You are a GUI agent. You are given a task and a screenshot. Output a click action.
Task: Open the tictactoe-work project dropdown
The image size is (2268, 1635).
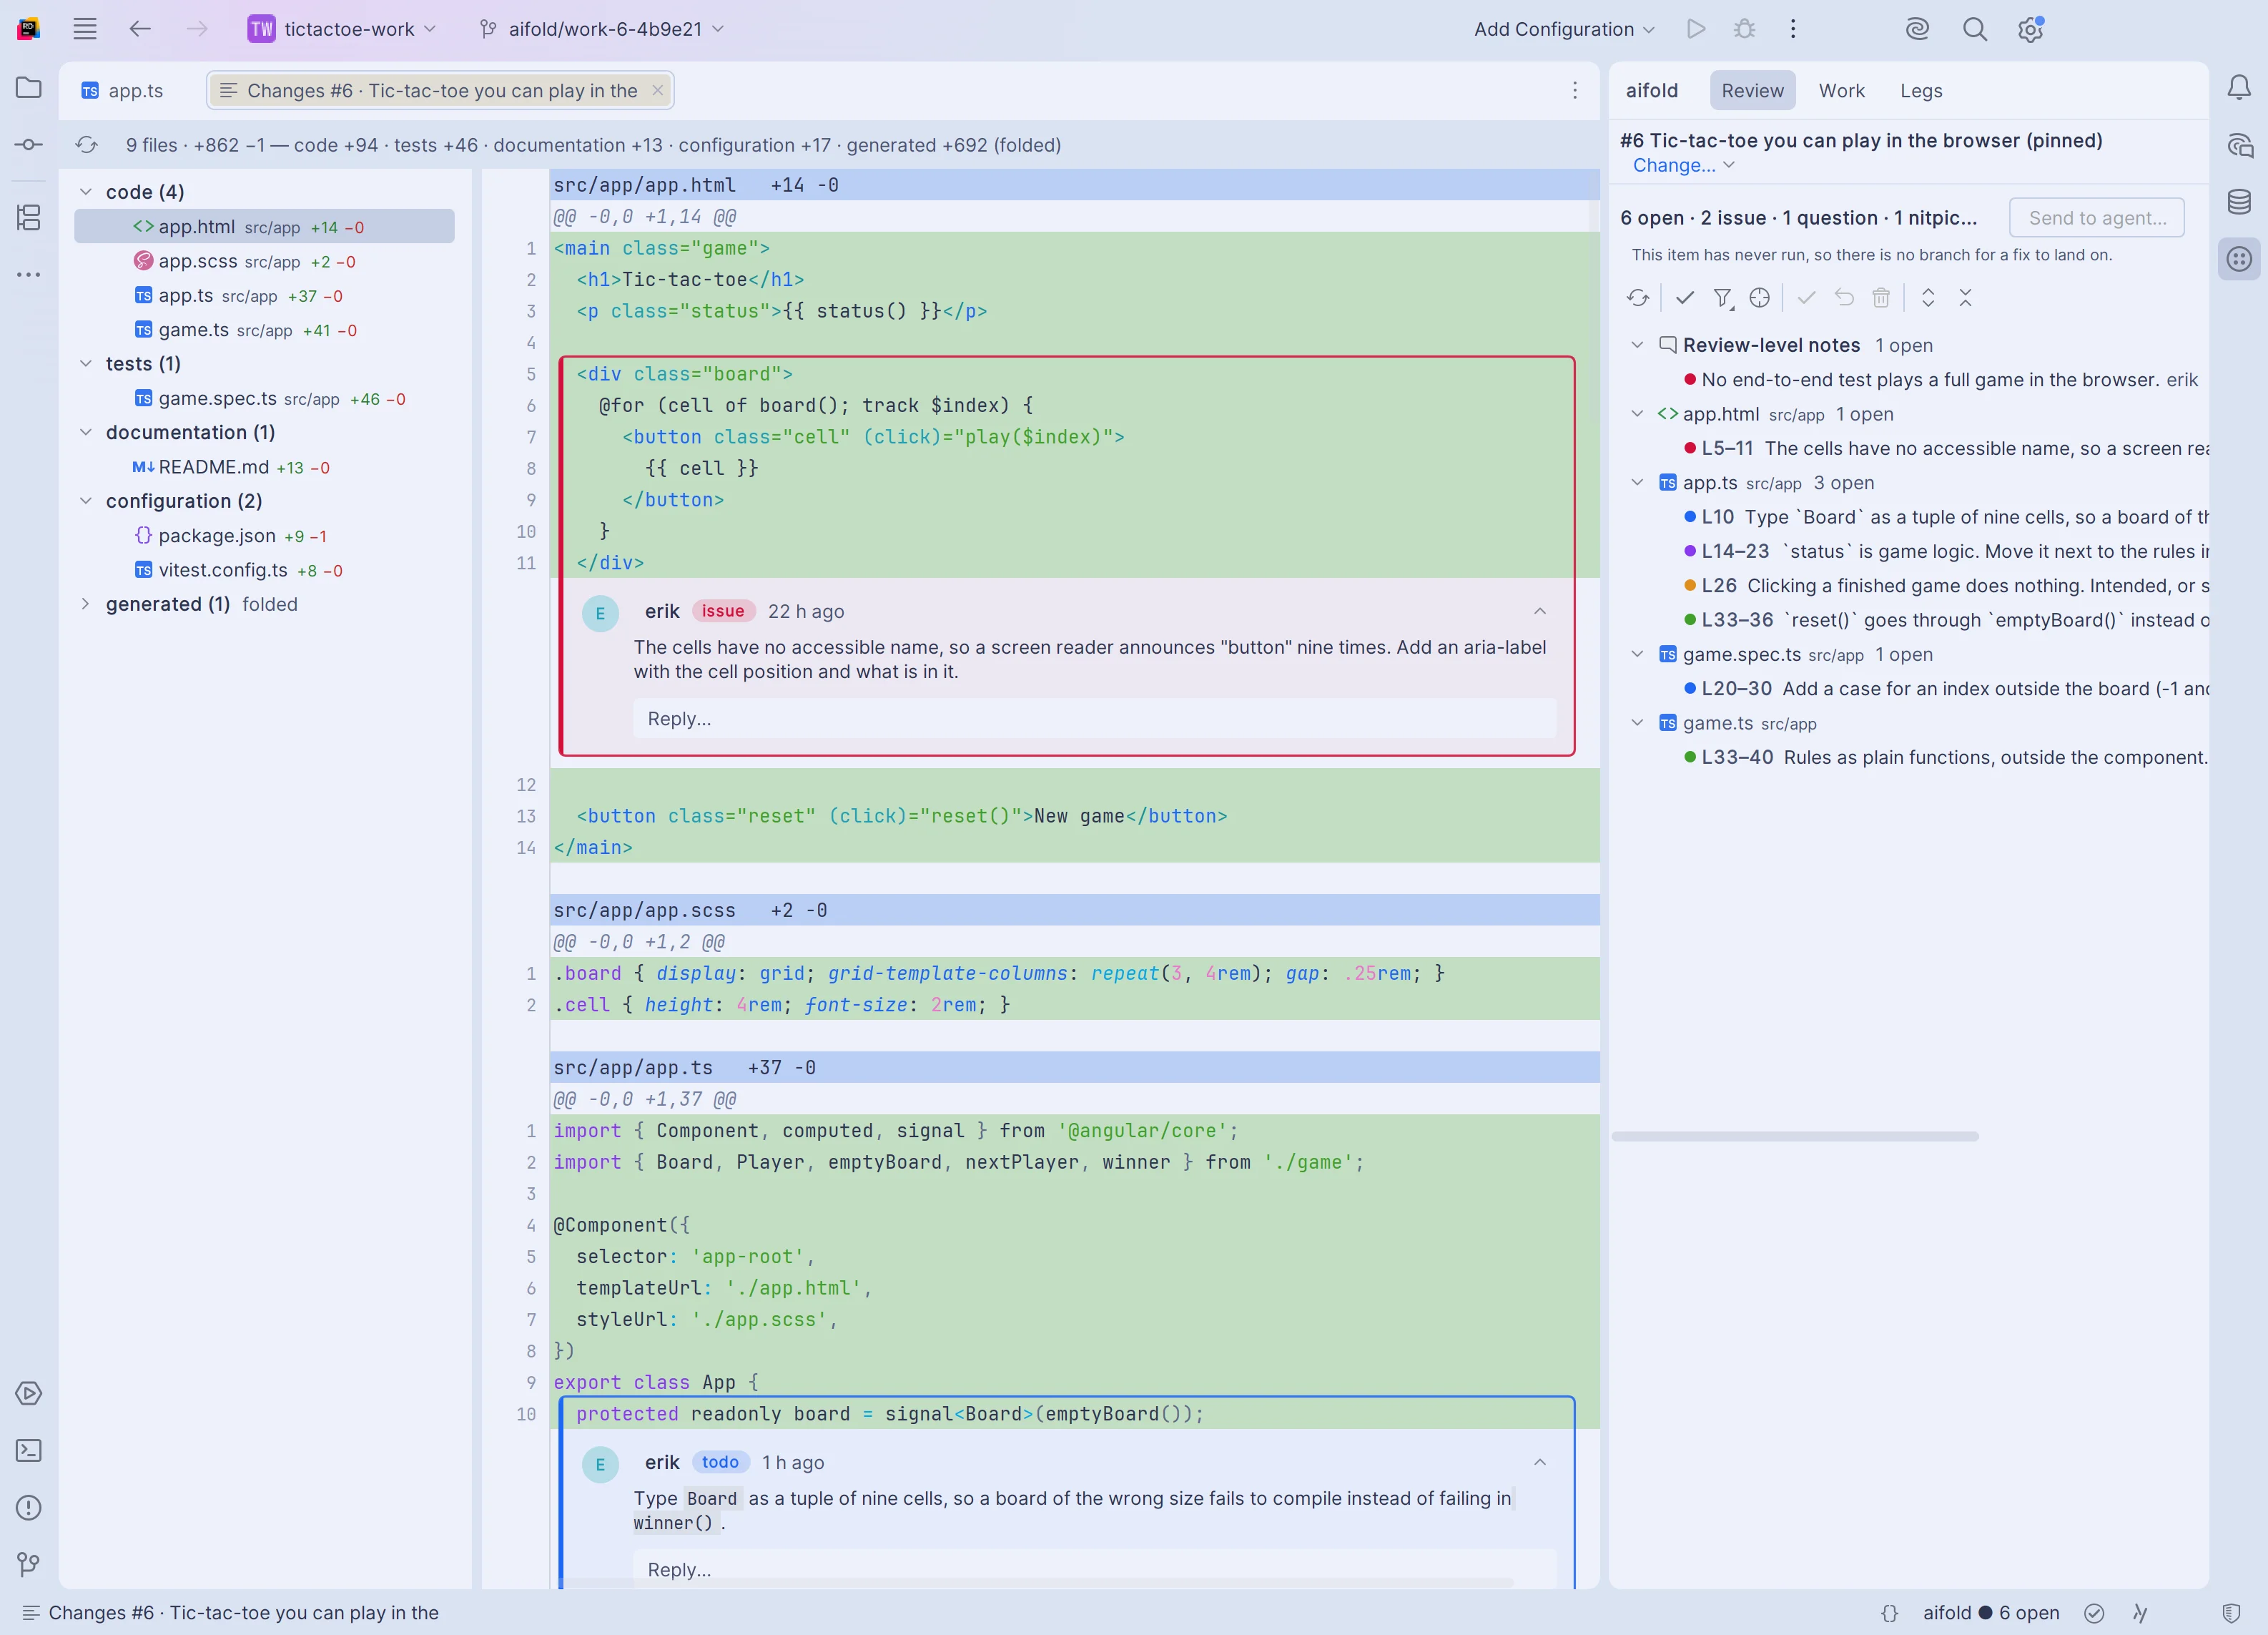(342, 29)
